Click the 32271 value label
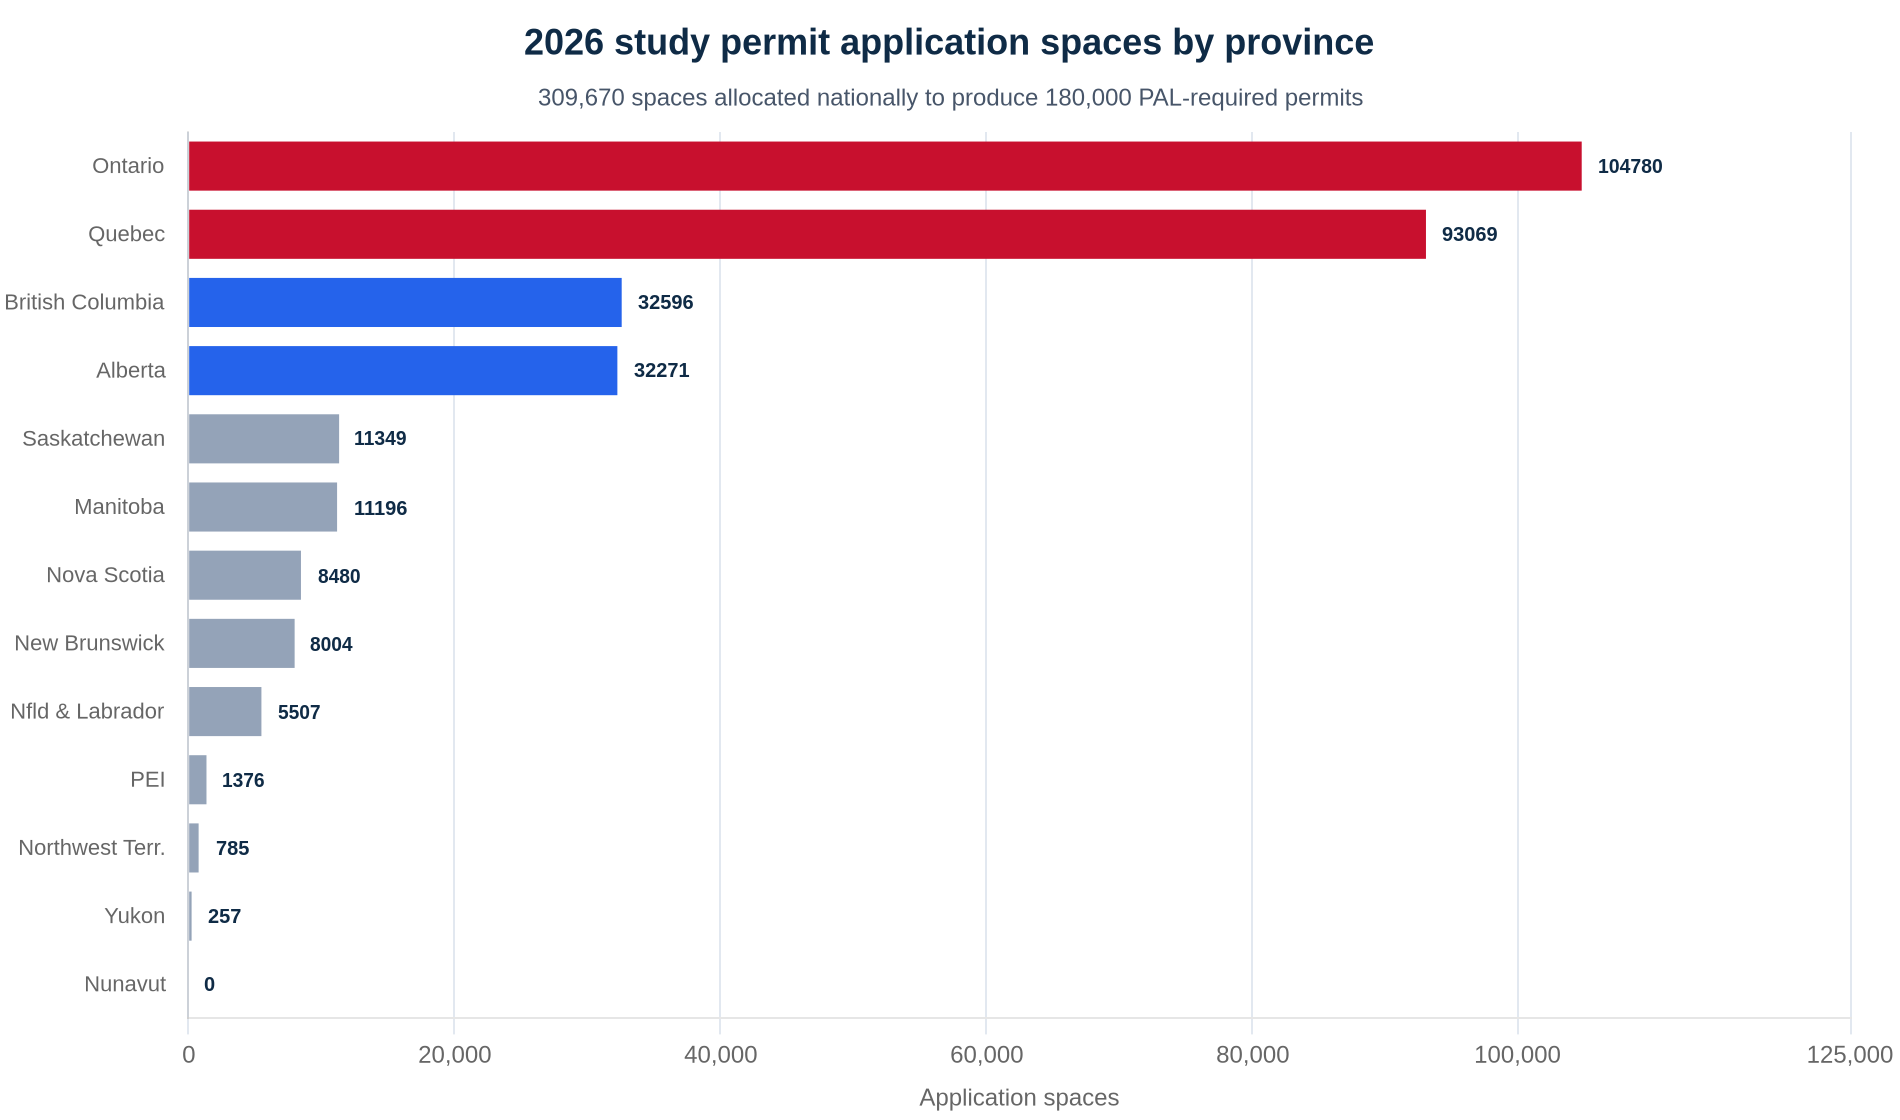Viewport: 1900px width, 1120px height. pyautogui.click(x=661, y=371)
